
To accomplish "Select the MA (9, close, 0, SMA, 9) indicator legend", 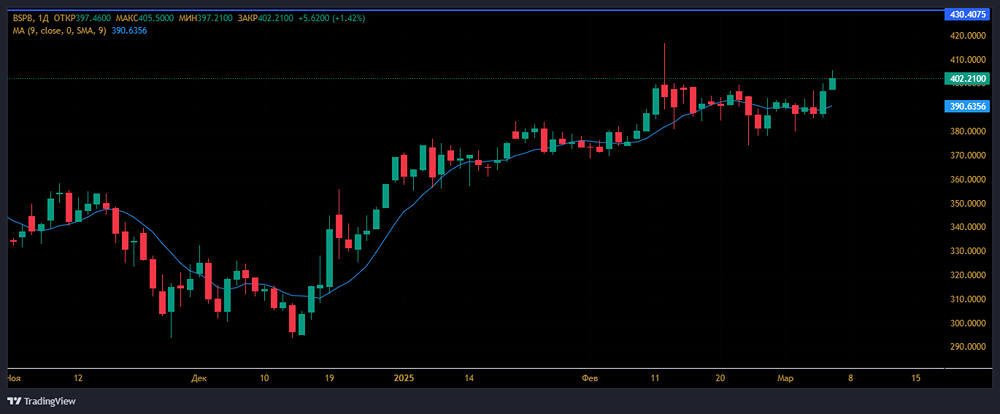I will (59, 31).
